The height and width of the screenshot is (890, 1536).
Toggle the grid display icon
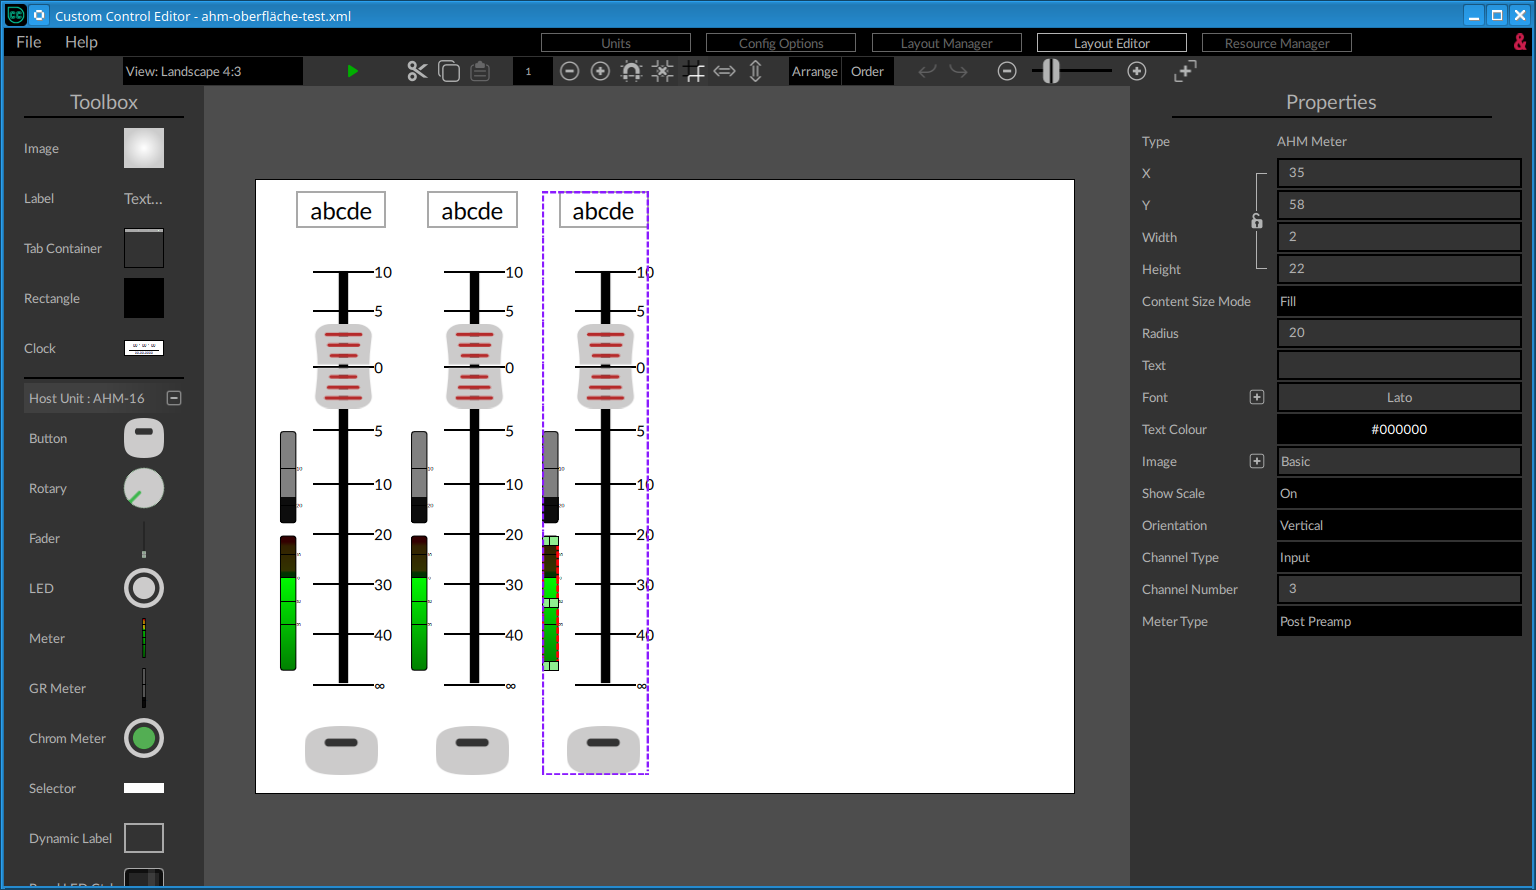[x=694, y=71]
